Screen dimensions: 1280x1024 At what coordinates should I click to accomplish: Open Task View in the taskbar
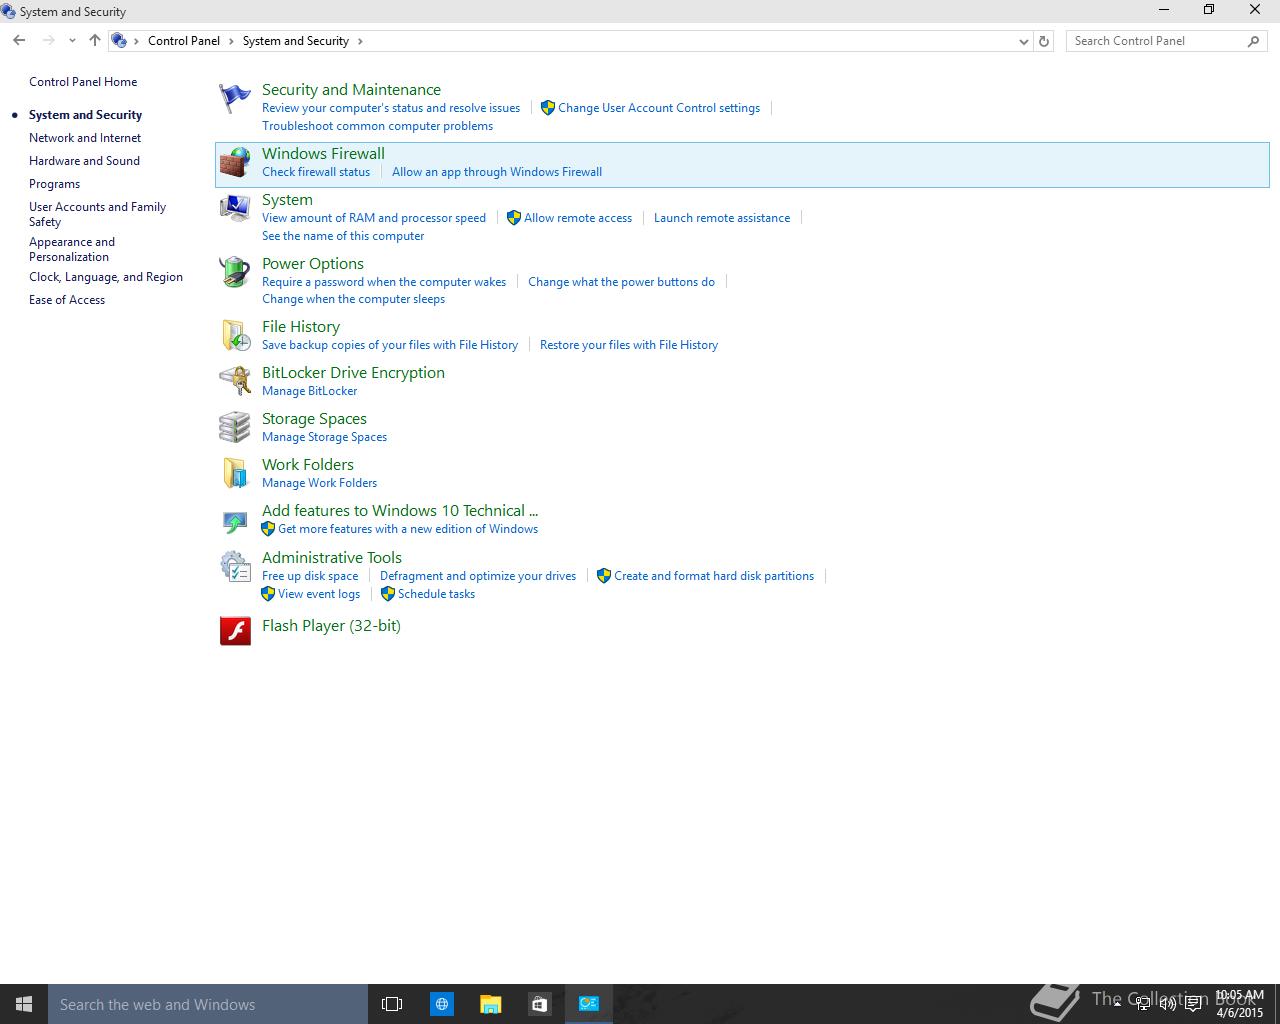392,1004
